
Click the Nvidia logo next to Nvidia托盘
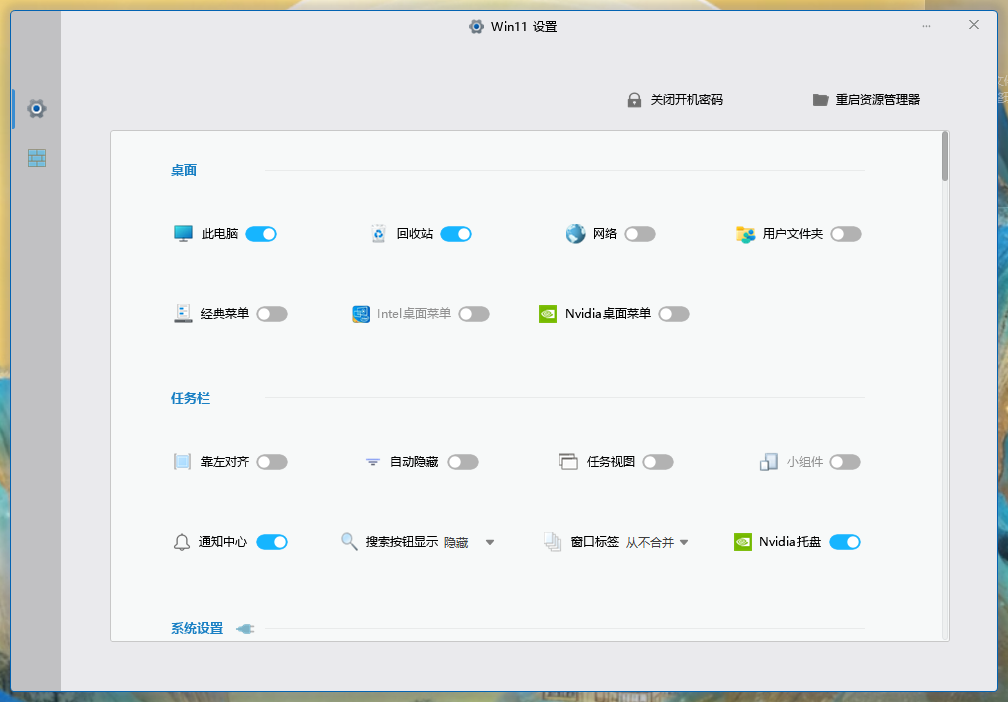pos(743,541)
